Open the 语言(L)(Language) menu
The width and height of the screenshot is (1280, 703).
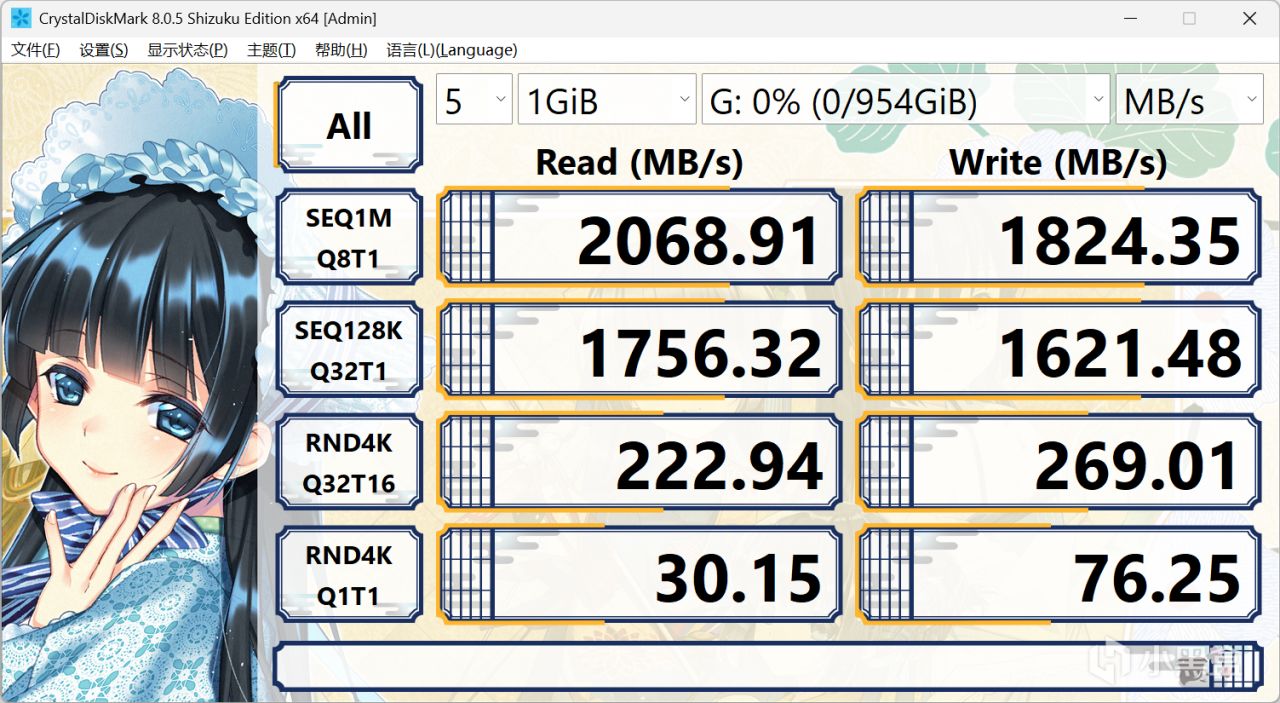pyautogui.click(x=452, y=50)
